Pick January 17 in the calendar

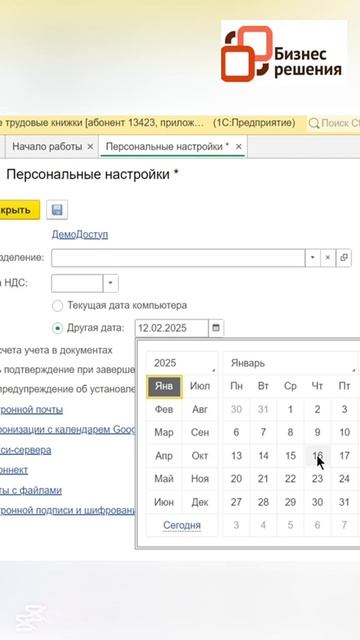(345, 456)
